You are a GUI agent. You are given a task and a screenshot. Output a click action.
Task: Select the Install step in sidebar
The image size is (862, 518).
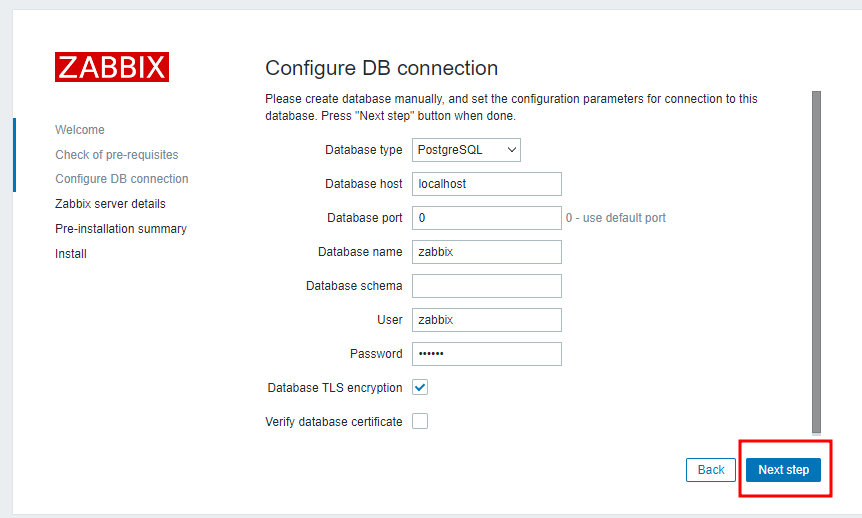coord(71,254)
